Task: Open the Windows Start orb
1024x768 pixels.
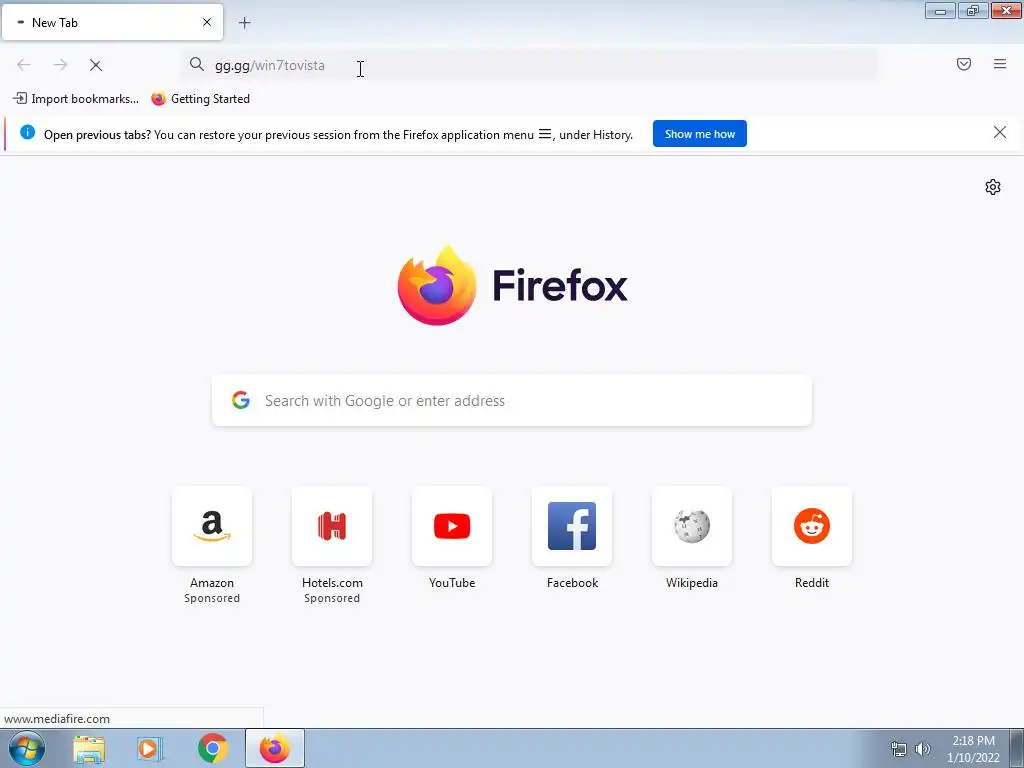Action: click(x=27, y=748)
